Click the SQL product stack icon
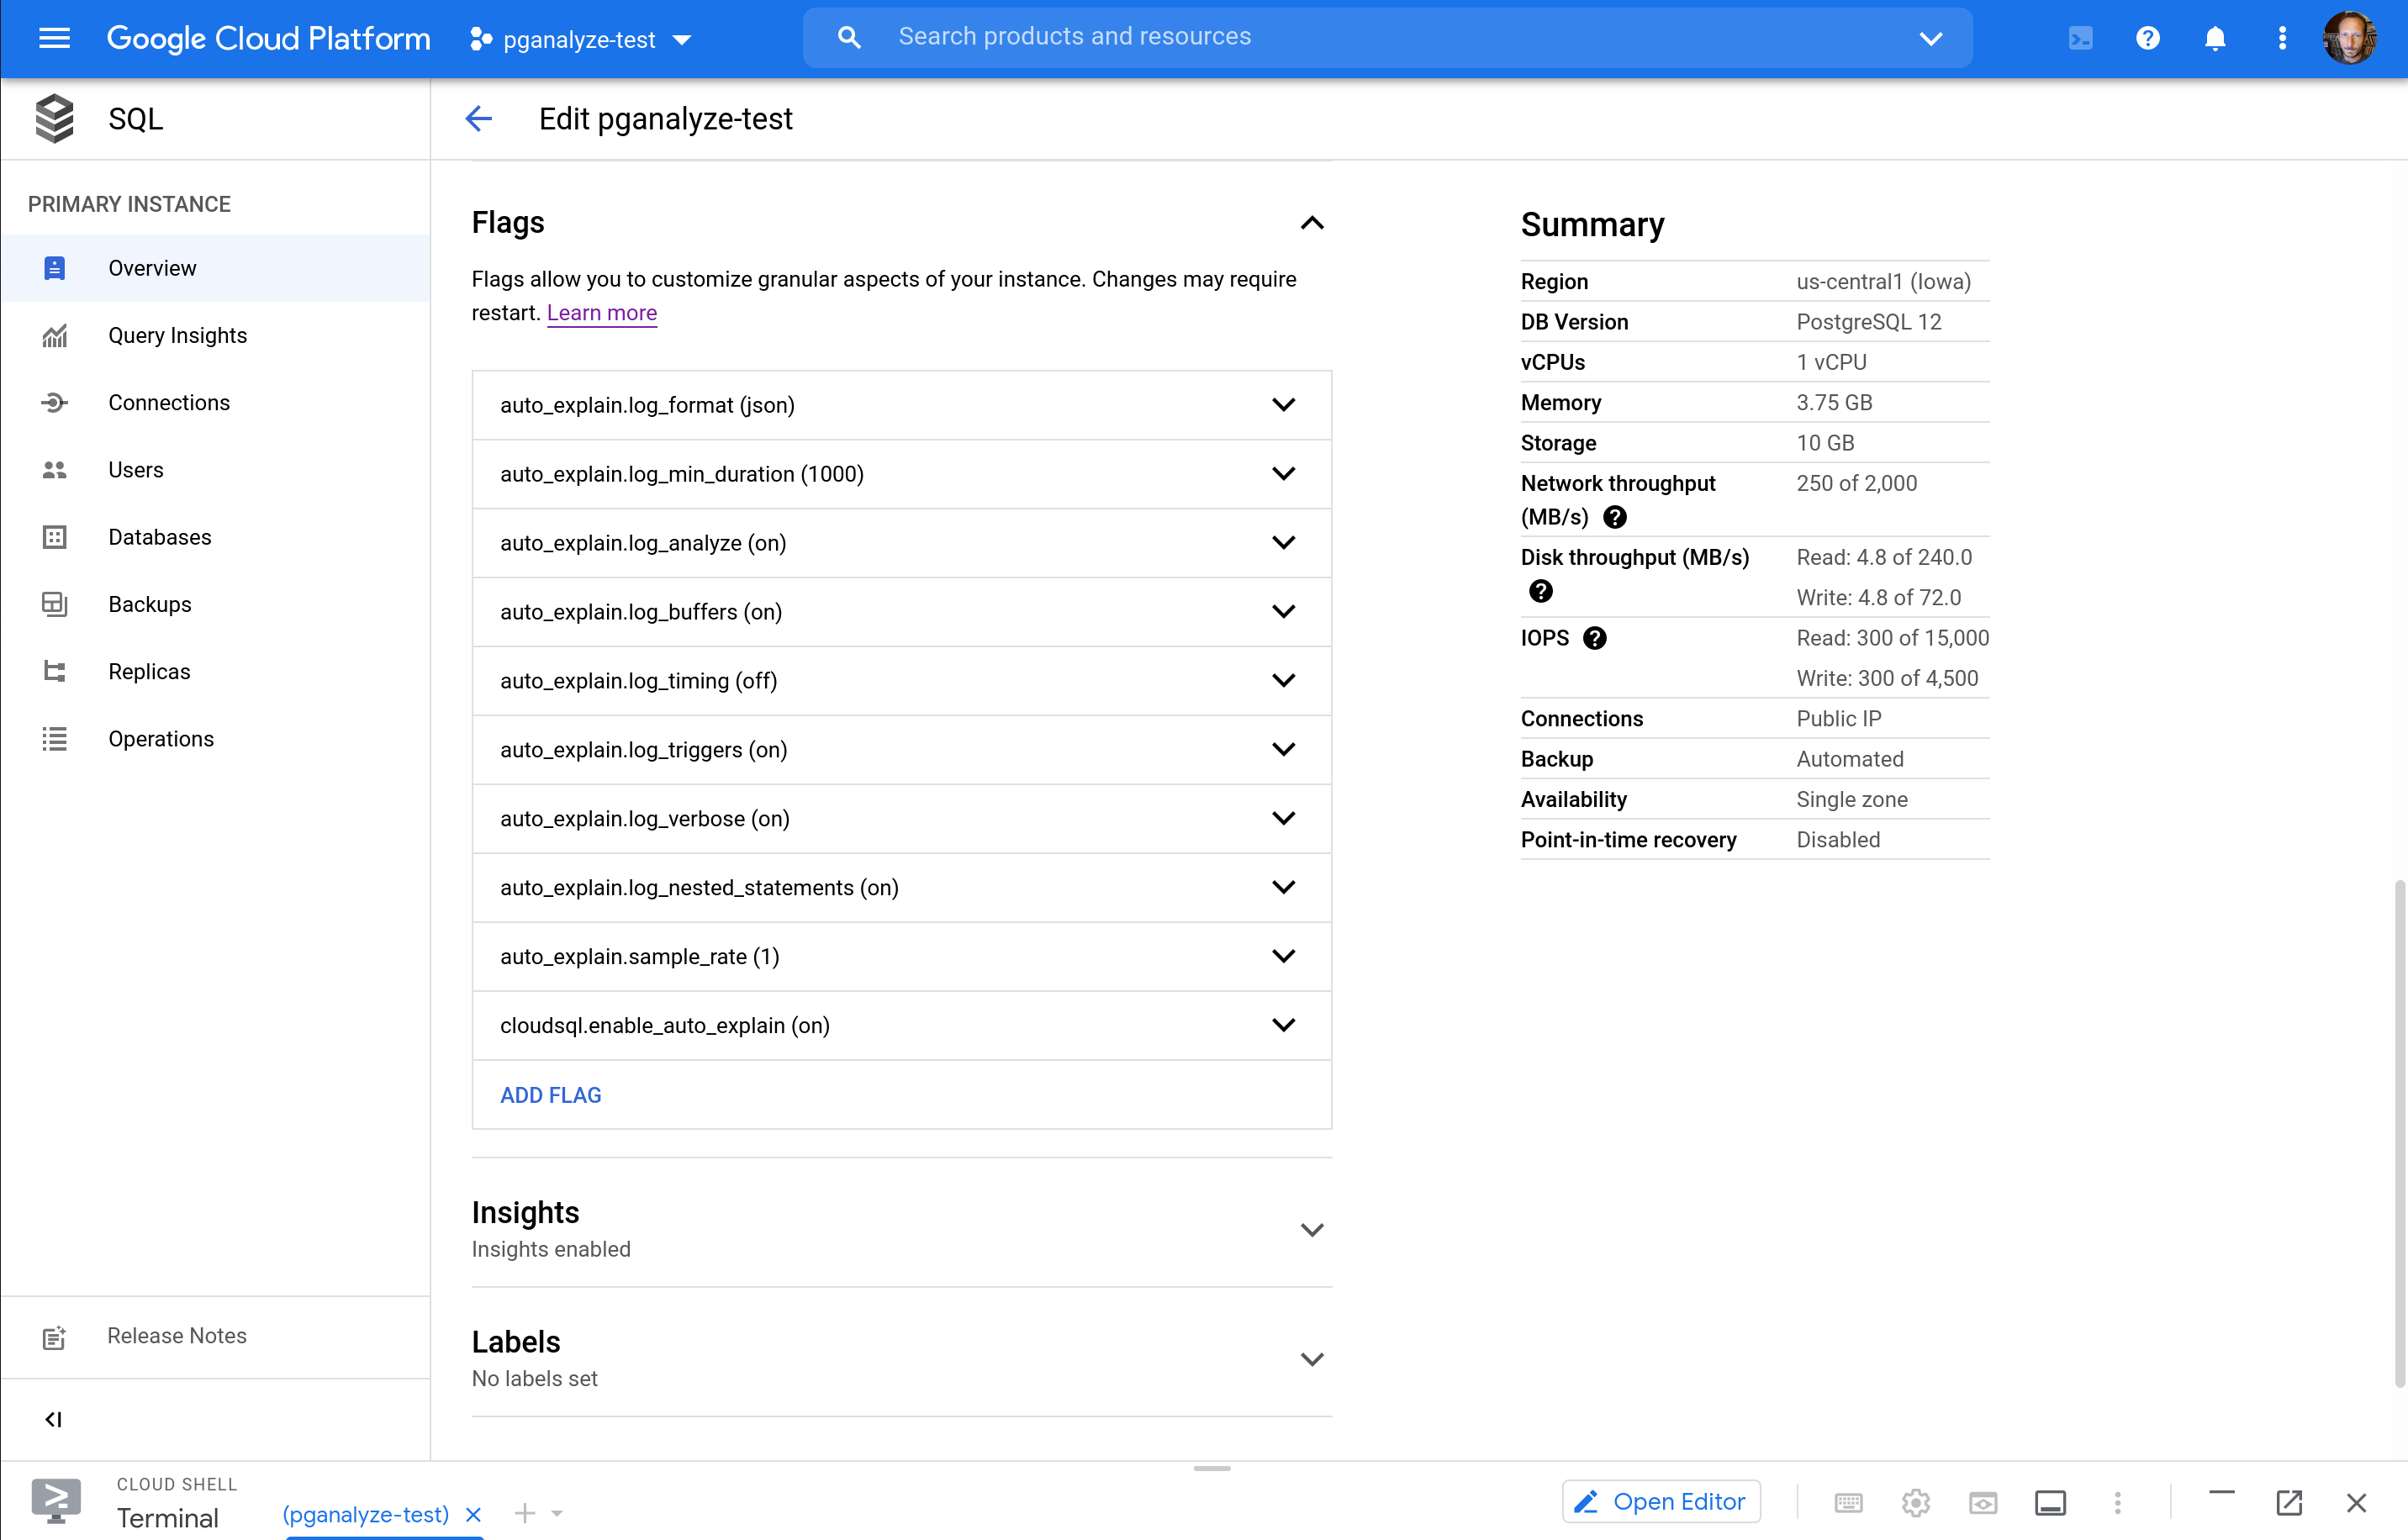Image resolution: width=2408 pixels, height=1540 pixels. pos(55,119)
